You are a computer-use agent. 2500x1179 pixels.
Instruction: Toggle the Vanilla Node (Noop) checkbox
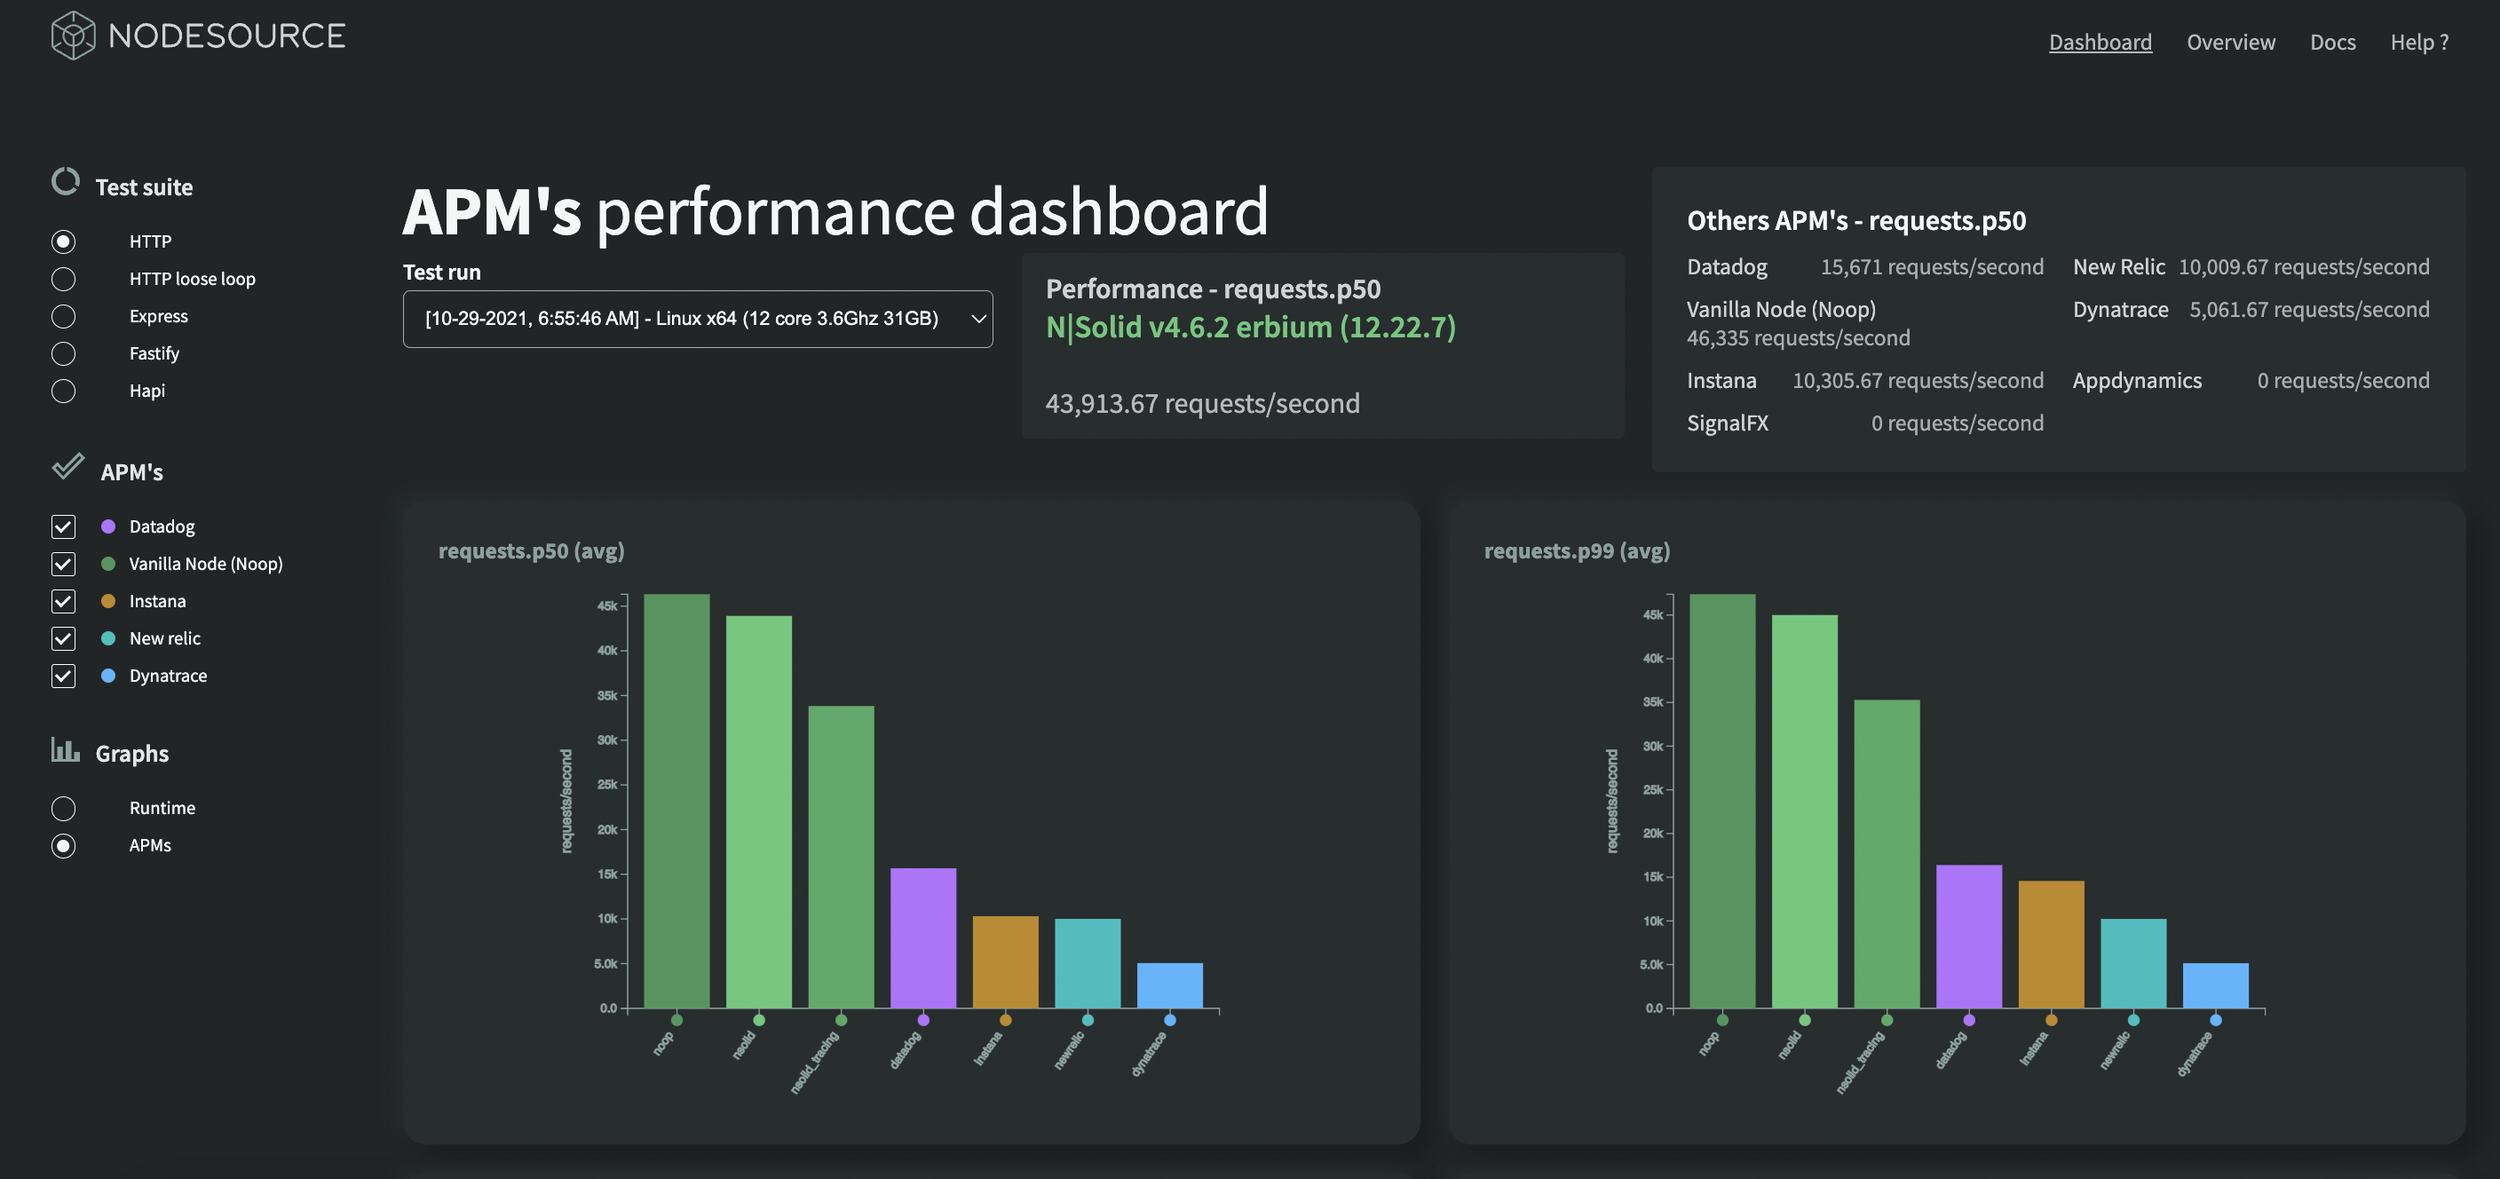(x=63, y=564)
